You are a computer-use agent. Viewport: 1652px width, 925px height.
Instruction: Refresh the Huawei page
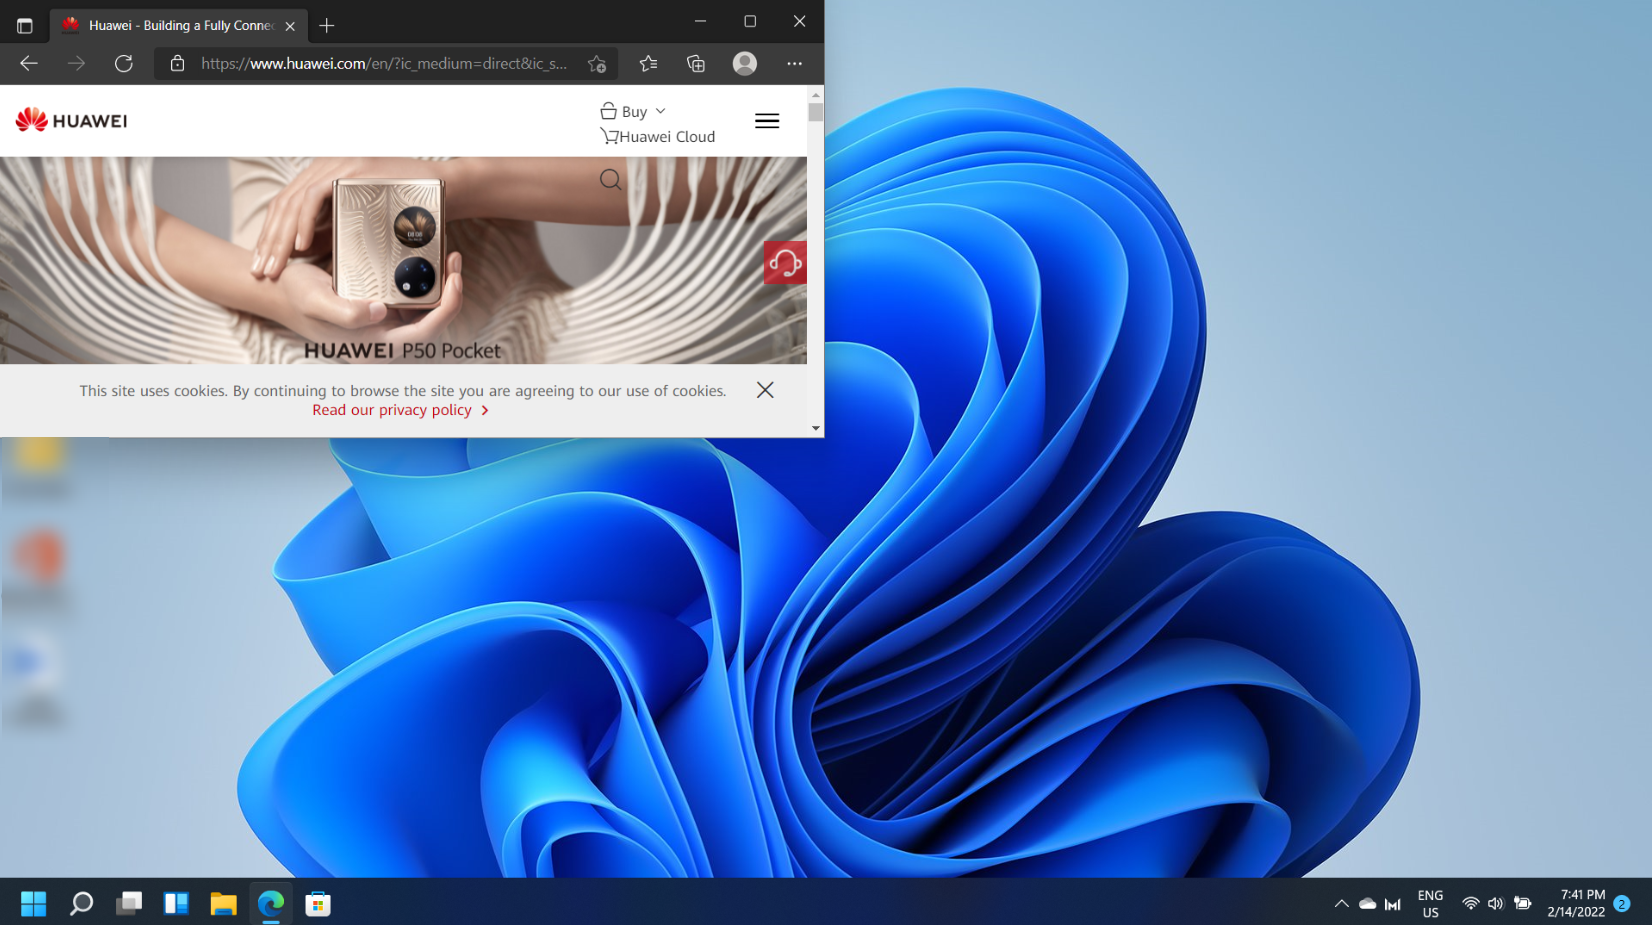coord(124,63)
